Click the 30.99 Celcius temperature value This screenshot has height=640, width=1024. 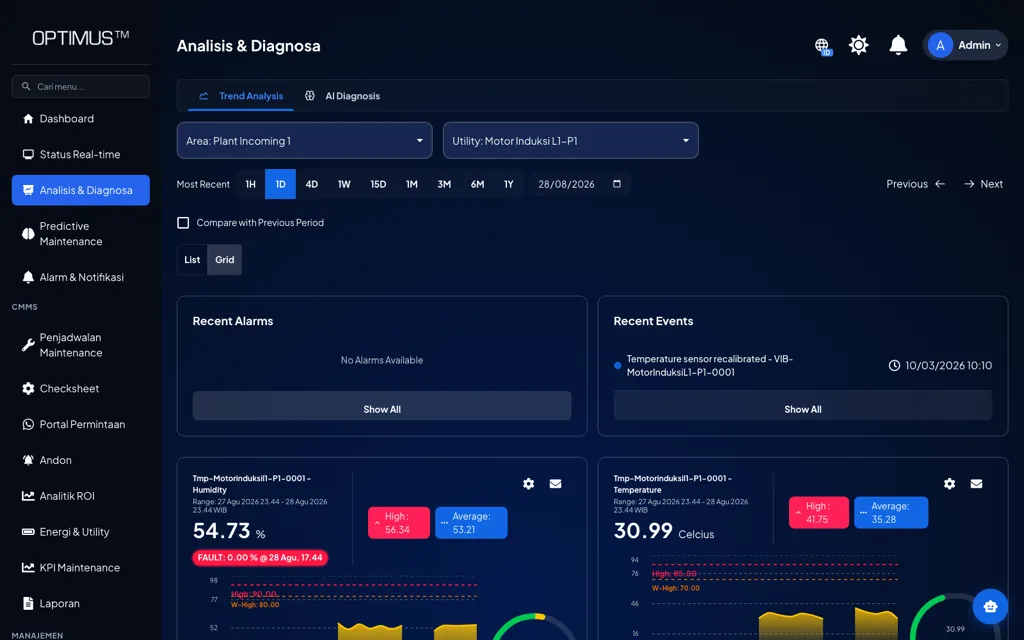tap(664, 531)
